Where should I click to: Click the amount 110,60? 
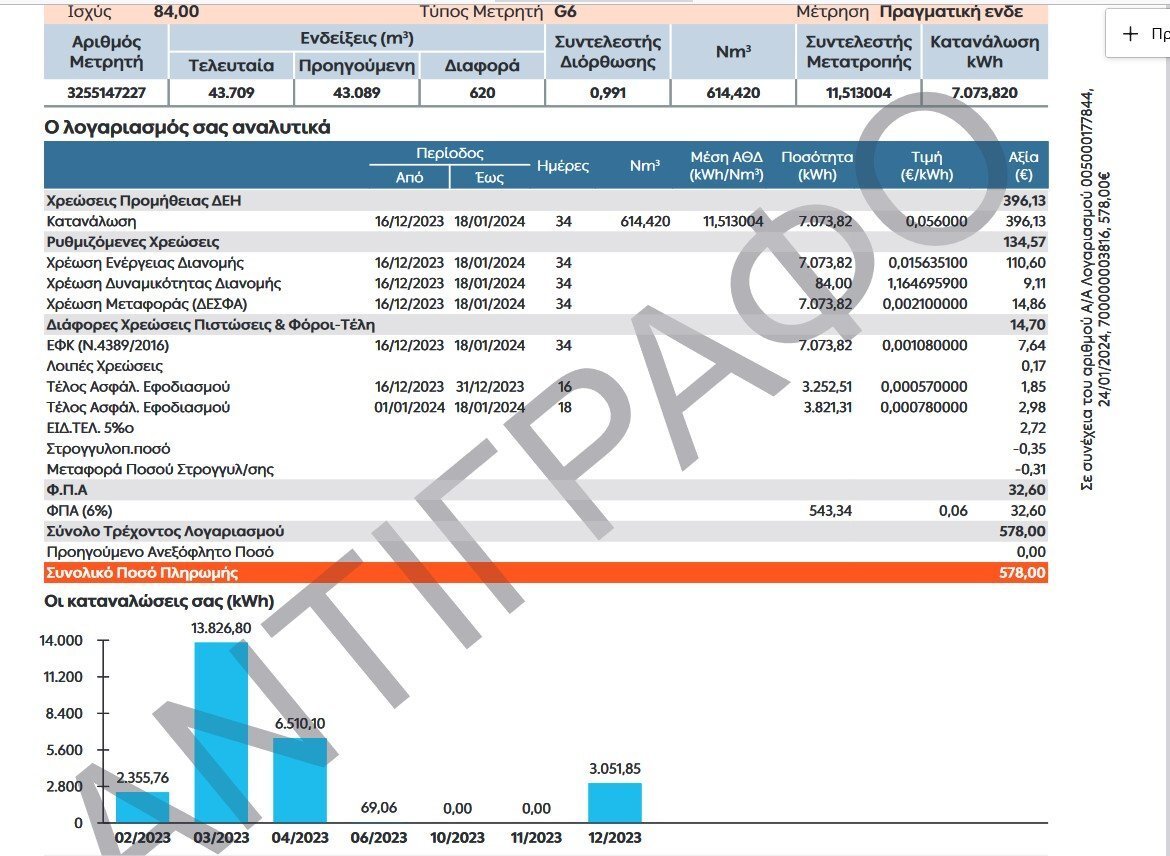tap(1025, 263)
